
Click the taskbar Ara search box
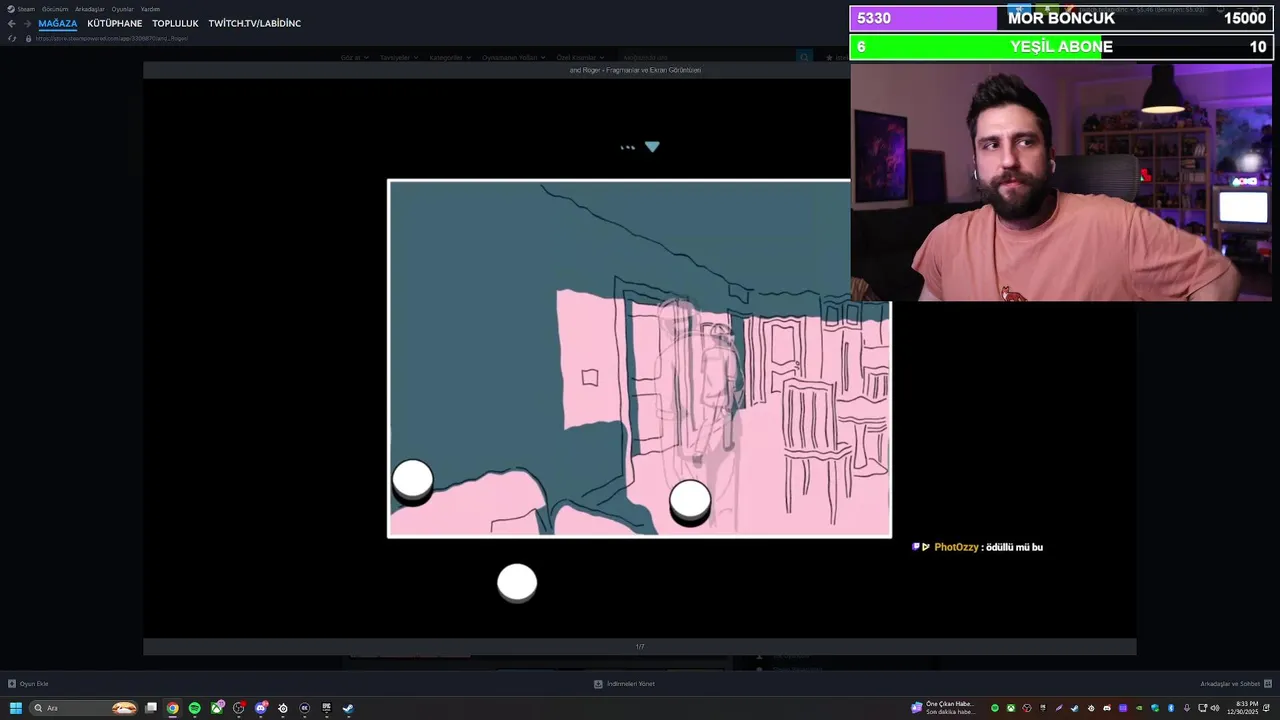[84, 708]
